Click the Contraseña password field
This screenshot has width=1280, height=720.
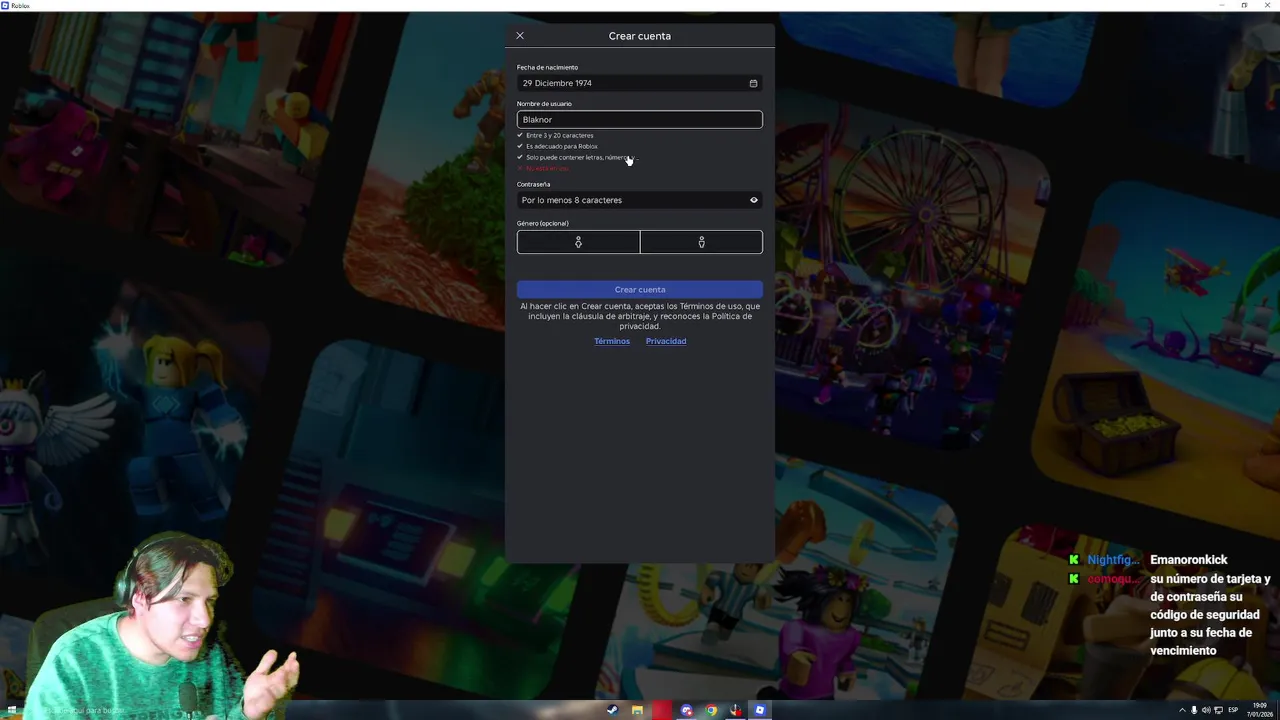click(x=639, y=200)
